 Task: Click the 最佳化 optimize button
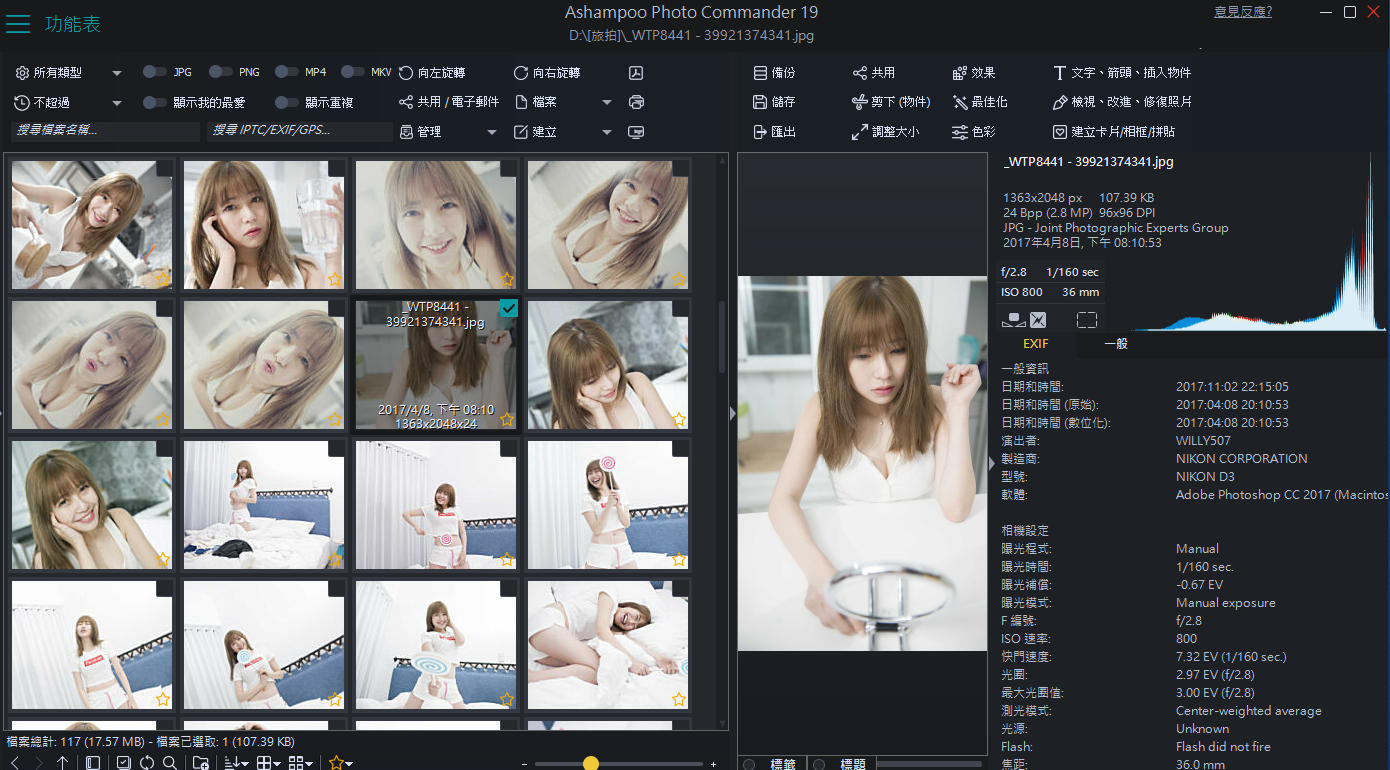point(980,102)
